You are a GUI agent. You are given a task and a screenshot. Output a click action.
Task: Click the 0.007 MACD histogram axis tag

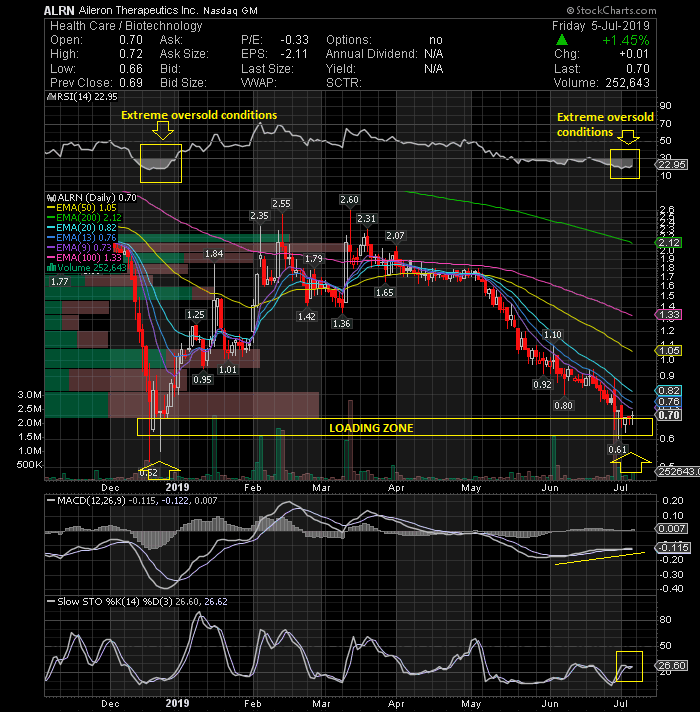point(672,529)
